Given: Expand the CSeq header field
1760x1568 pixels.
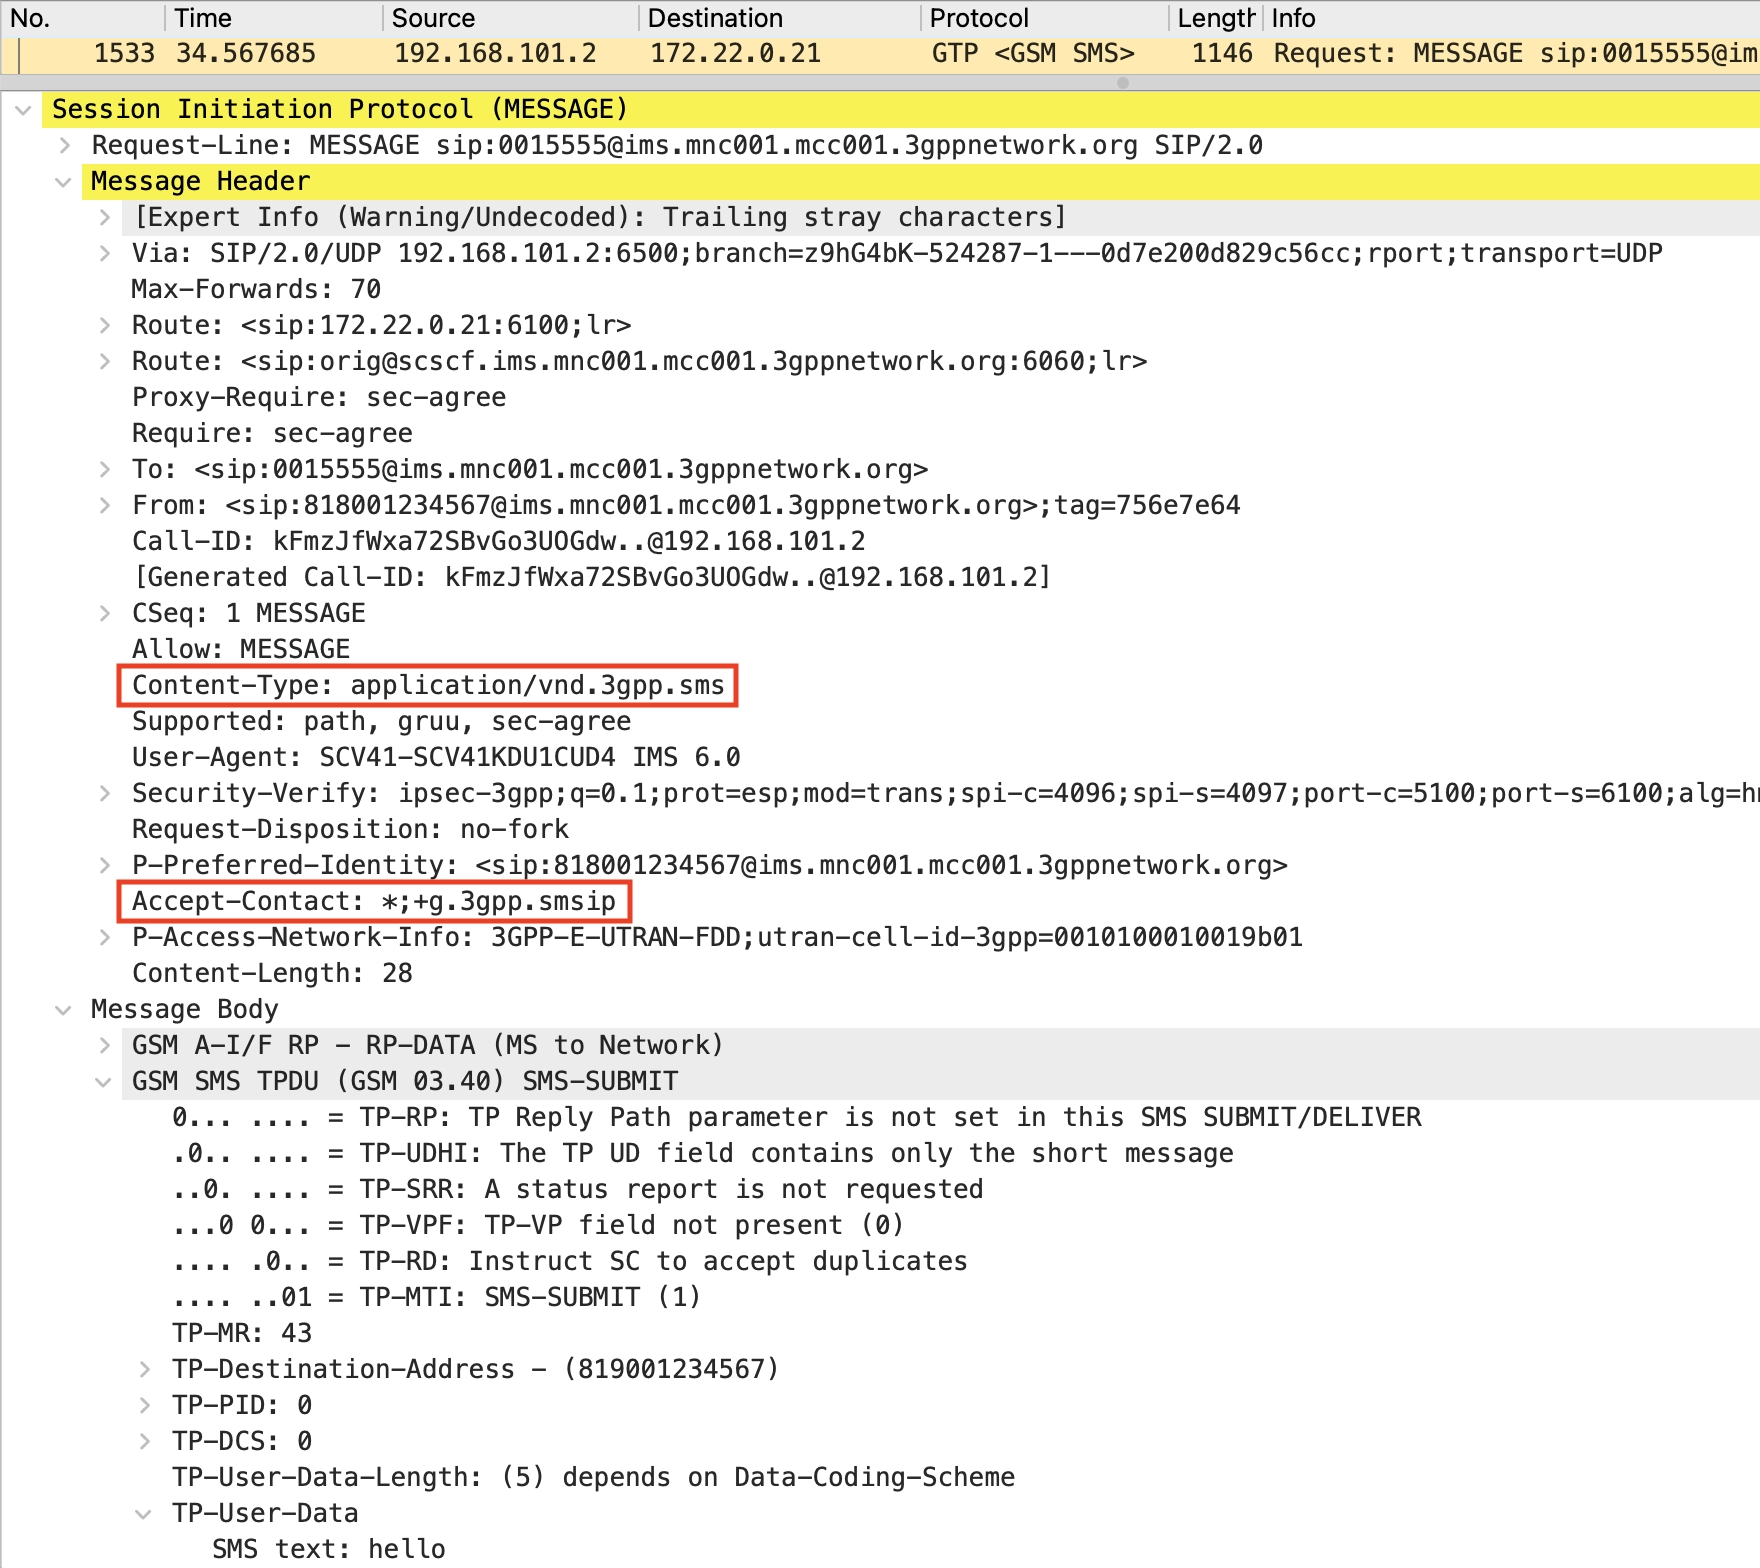Looking at the screenshot, I should (x=105, y=614).
